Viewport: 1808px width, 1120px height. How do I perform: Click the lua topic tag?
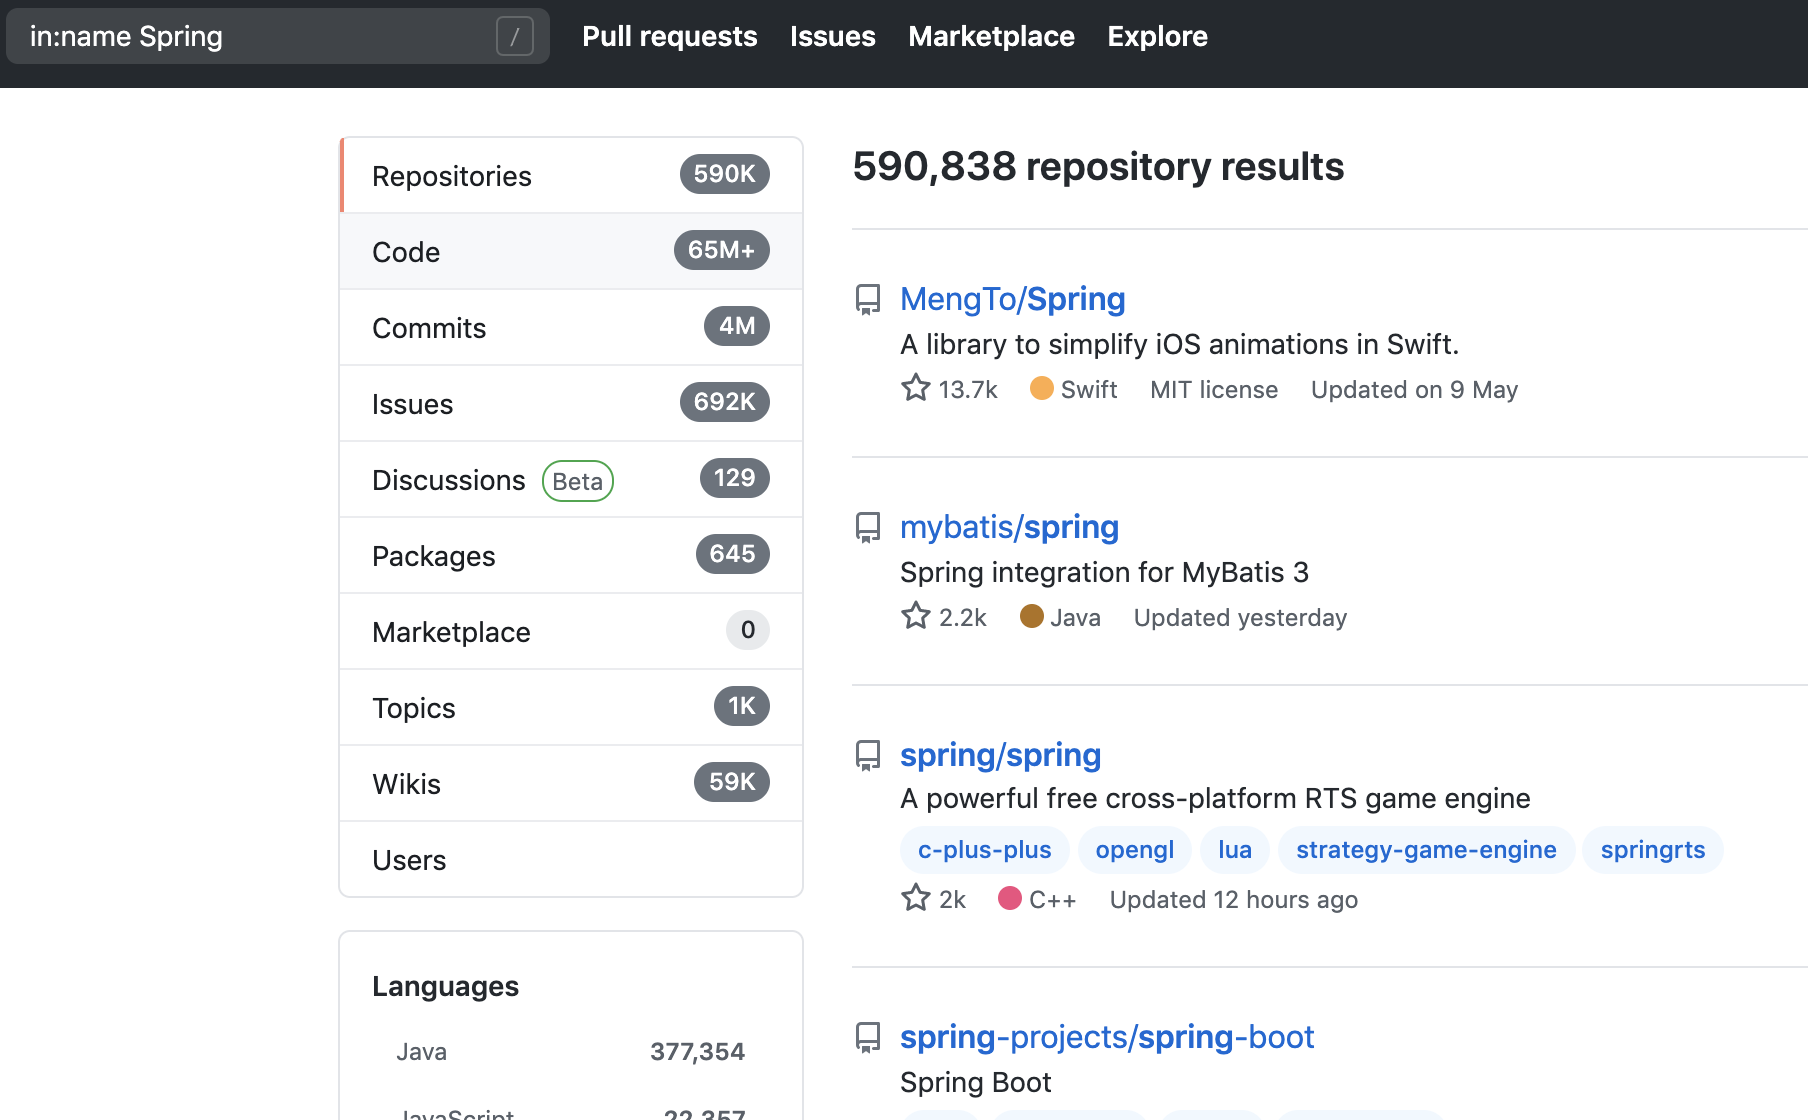(1234, 850)
